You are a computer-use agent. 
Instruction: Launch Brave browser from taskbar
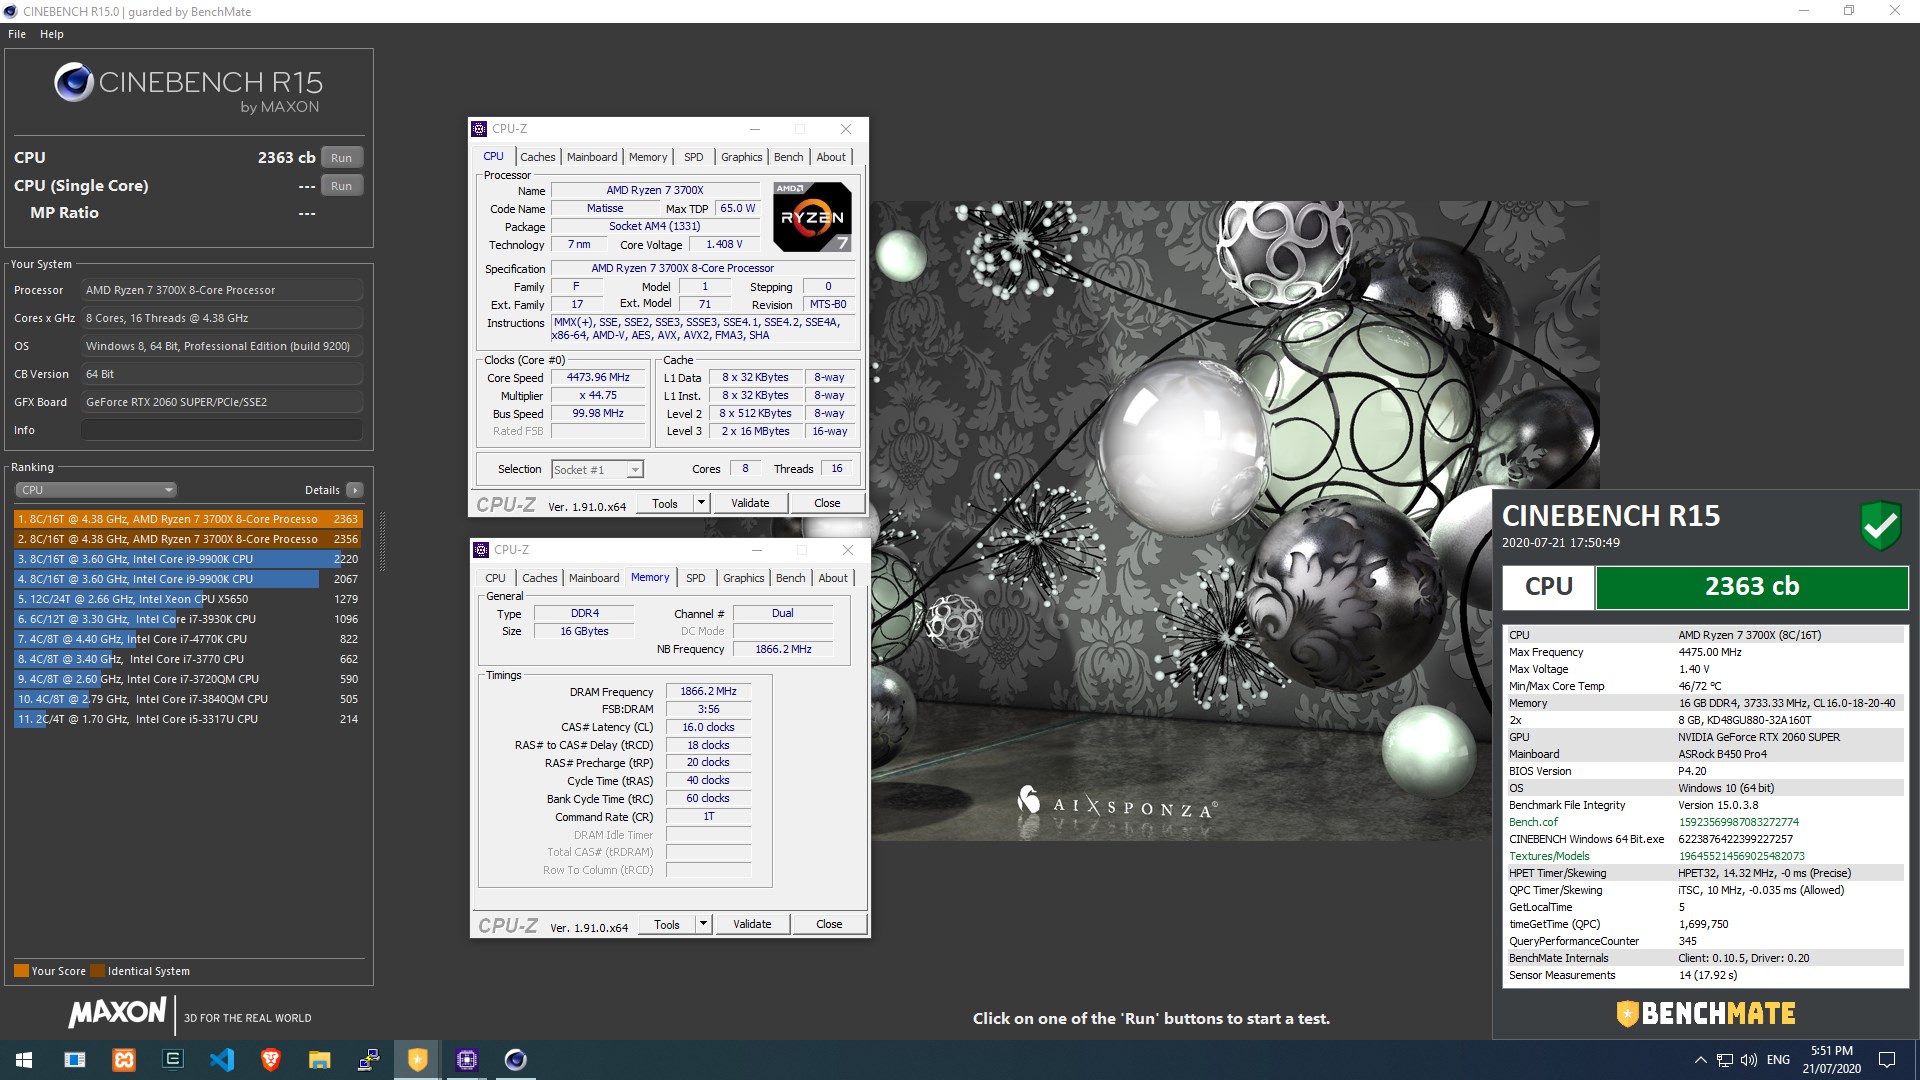271,1060
